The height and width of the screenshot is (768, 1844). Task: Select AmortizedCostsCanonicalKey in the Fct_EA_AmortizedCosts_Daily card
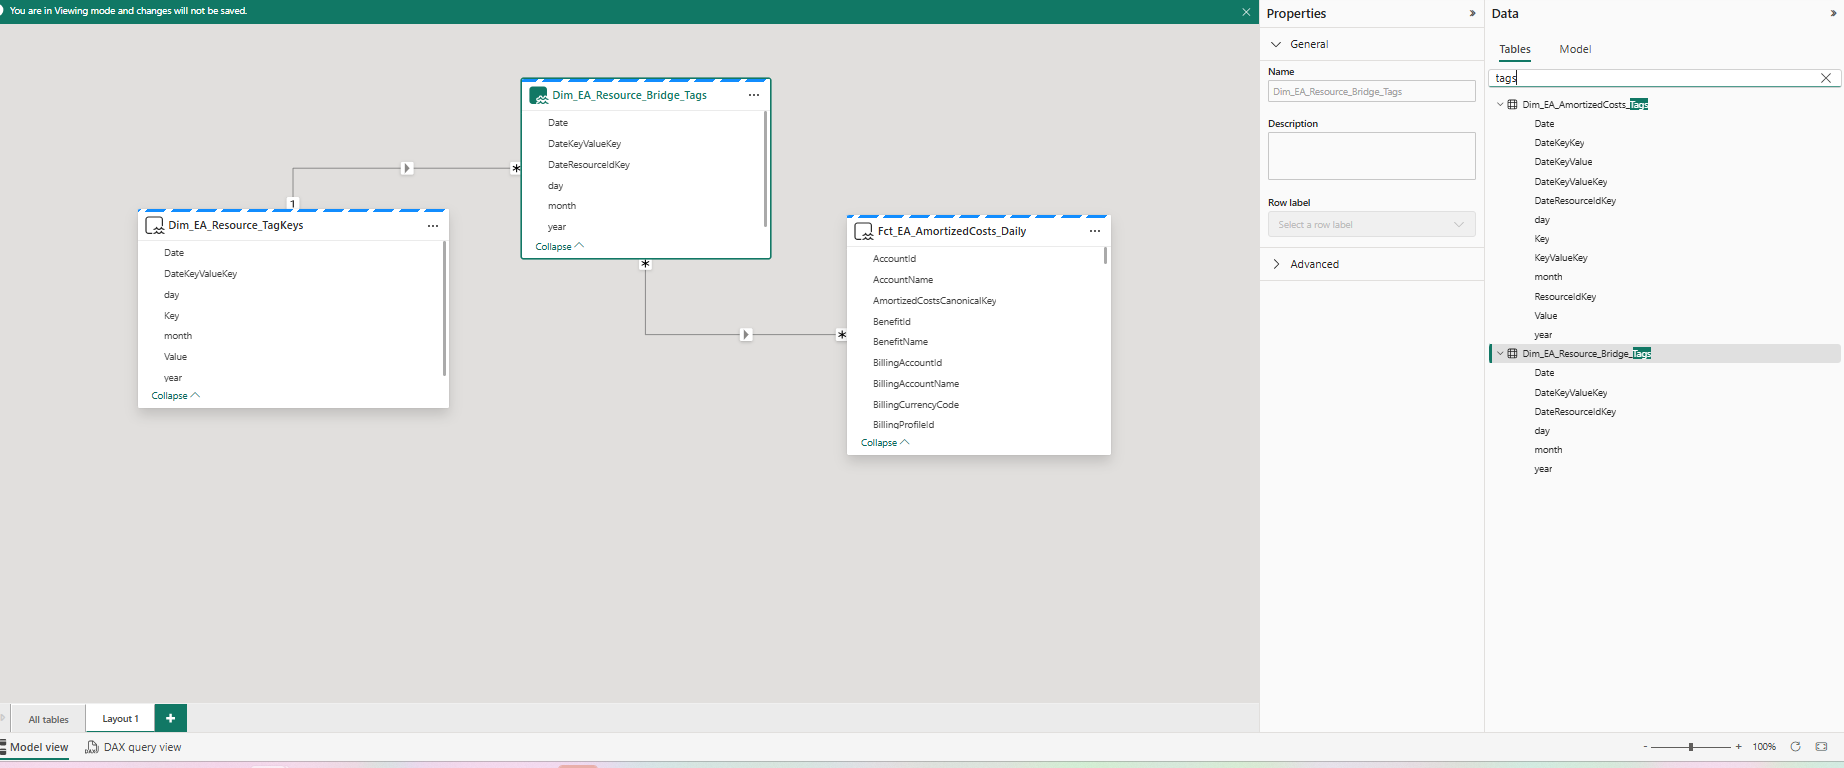(934, 301)
